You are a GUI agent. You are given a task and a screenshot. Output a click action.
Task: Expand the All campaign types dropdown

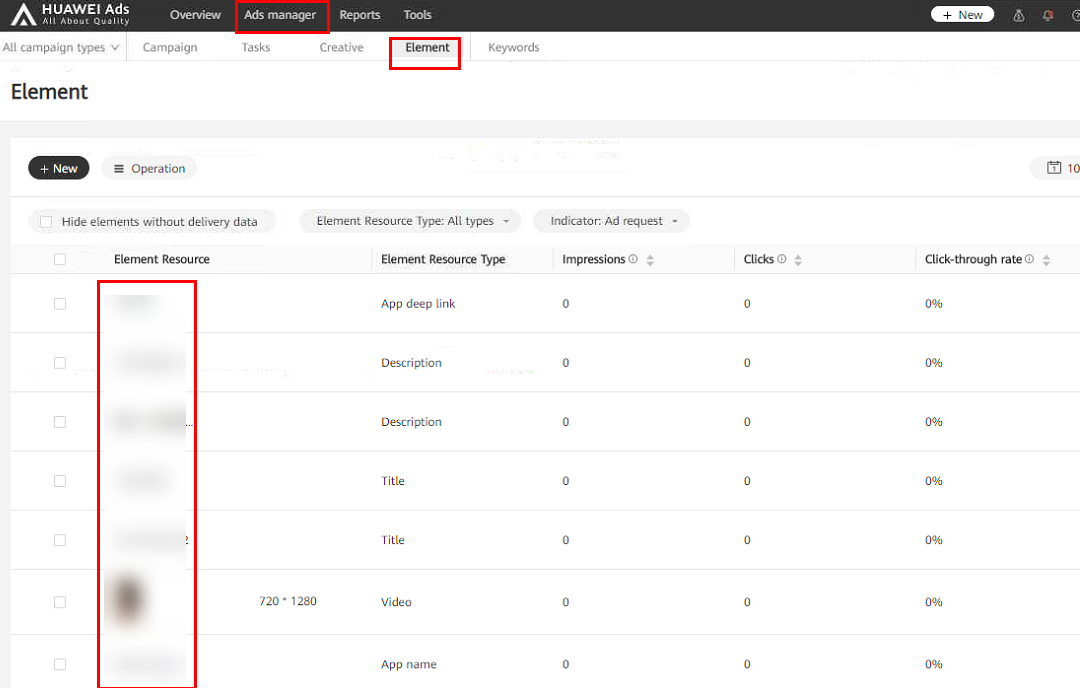(60, 47)
